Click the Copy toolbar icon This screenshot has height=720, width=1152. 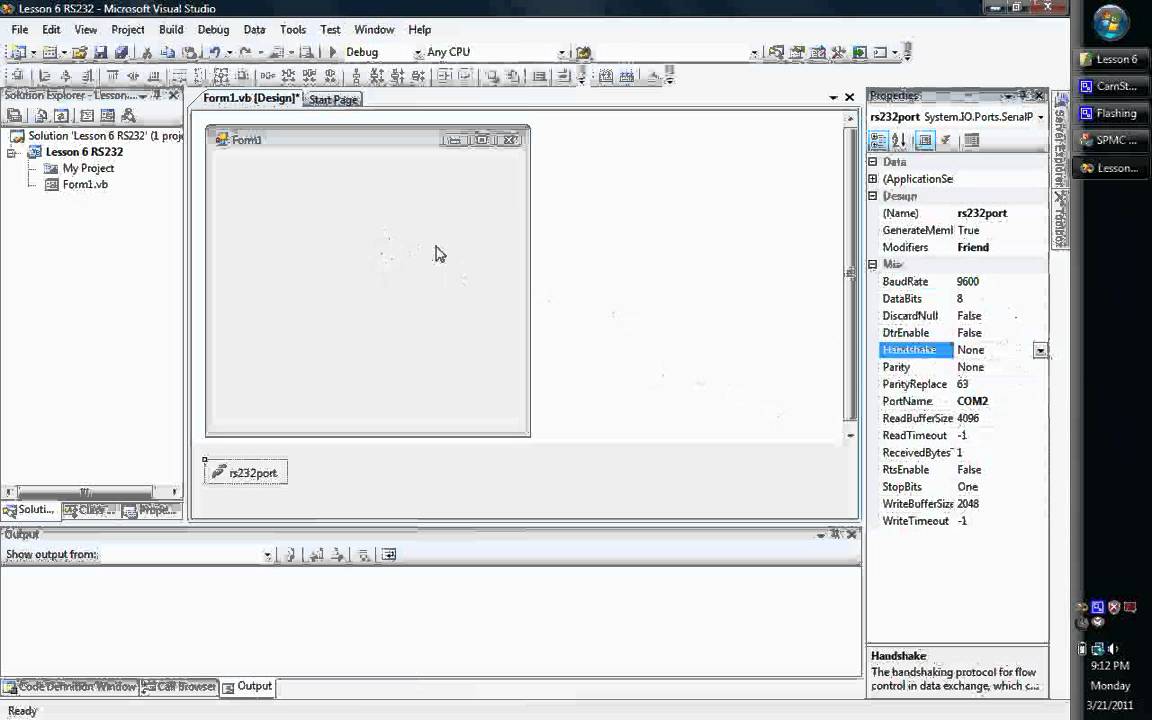point(168,52)
